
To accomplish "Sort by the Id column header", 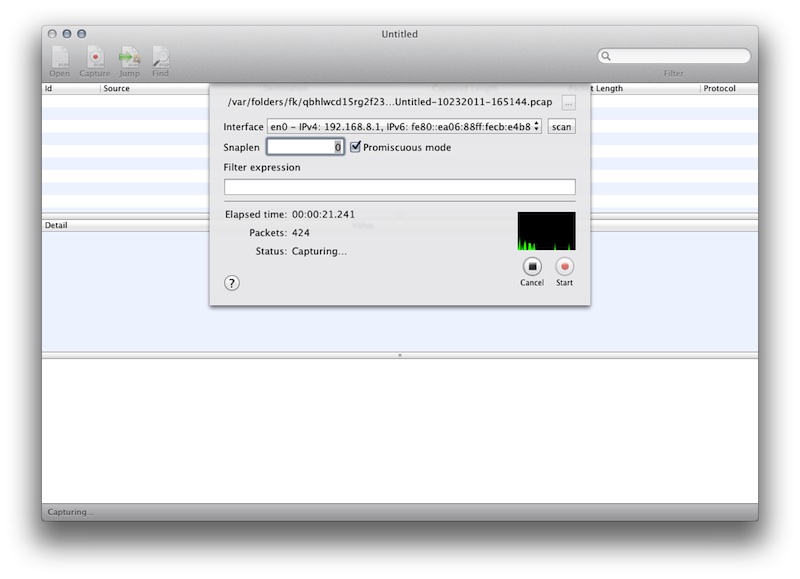I will click(70, 89).
